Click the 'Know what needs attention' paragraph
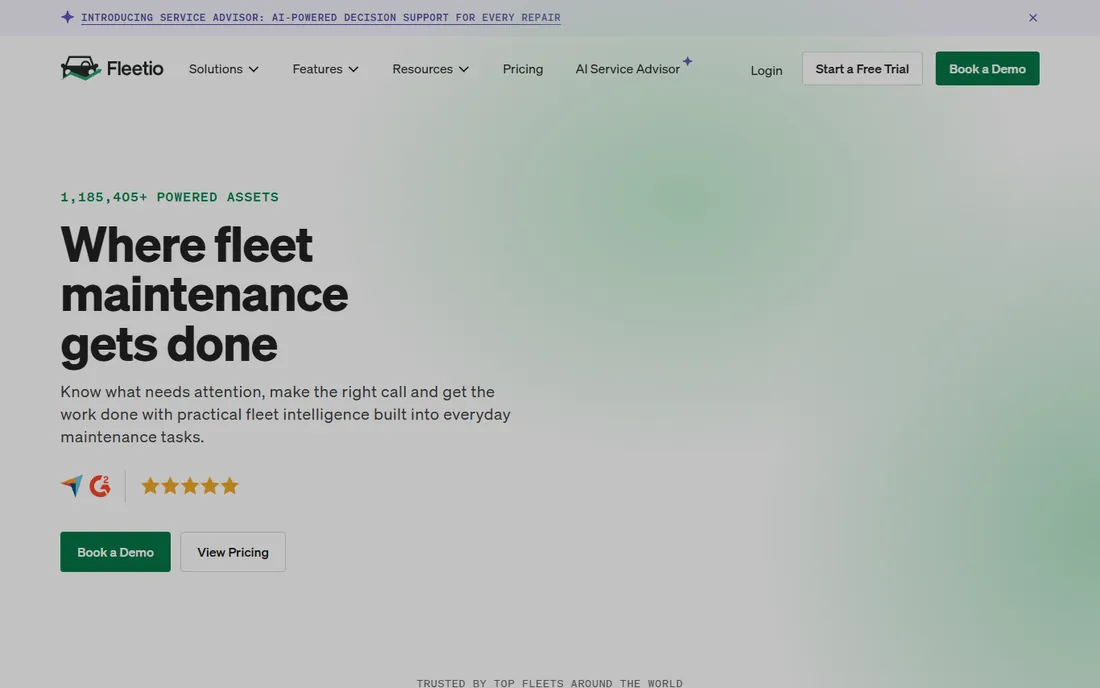Screen dimensions: 1100x688 [286, 414]
